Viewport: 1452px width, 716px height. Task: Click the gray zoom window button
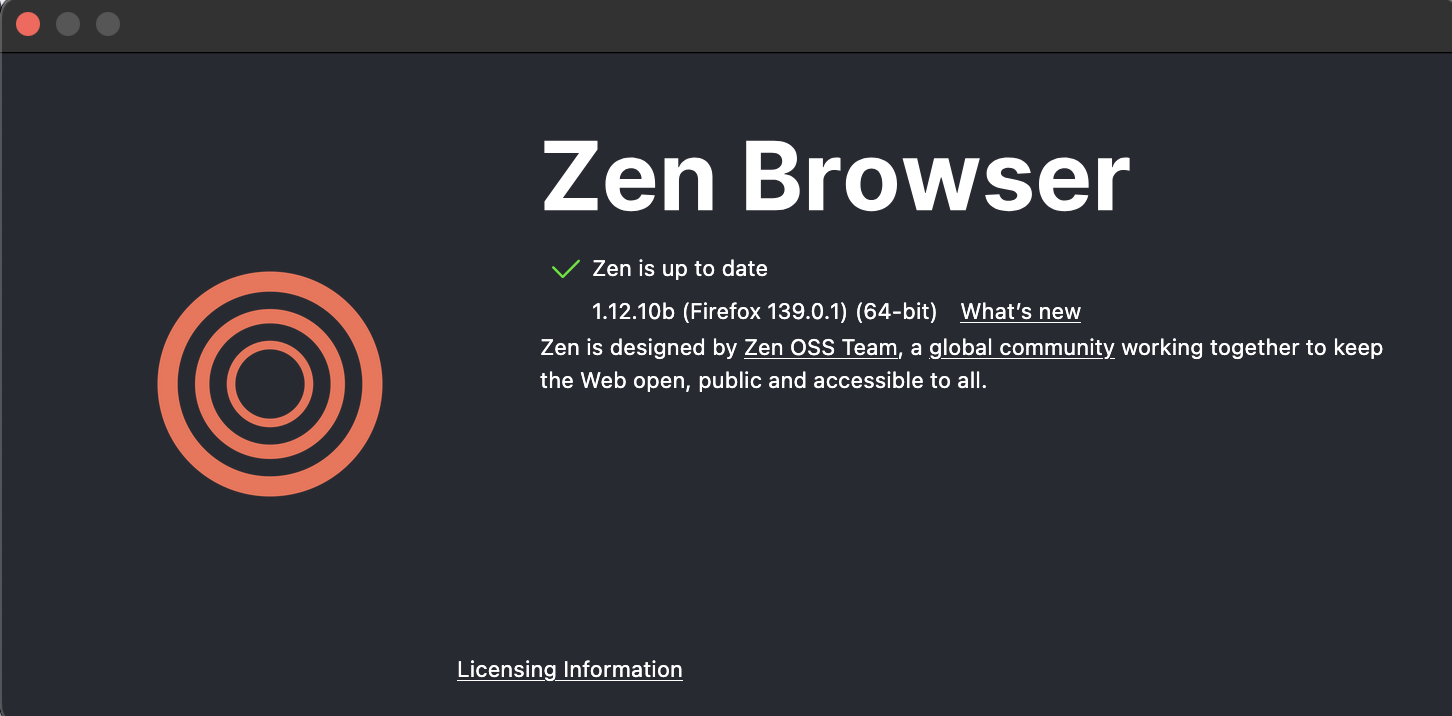pos(108,24)
